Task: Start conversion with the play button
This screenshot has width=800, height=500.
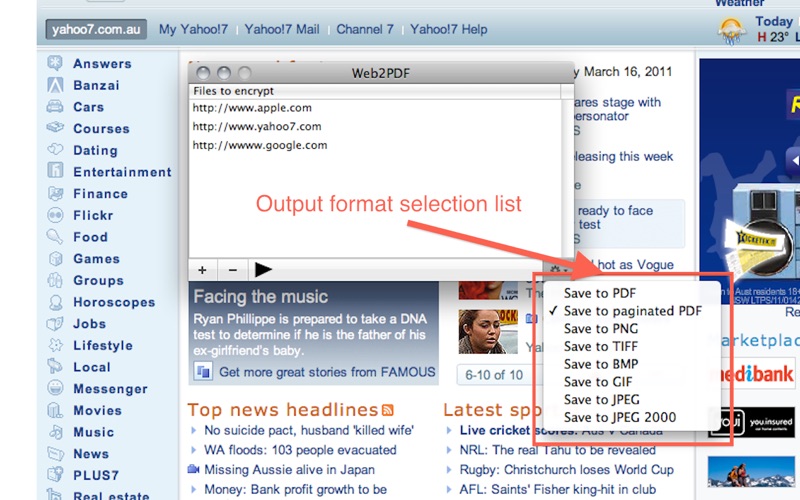Action: coord(263,270)
